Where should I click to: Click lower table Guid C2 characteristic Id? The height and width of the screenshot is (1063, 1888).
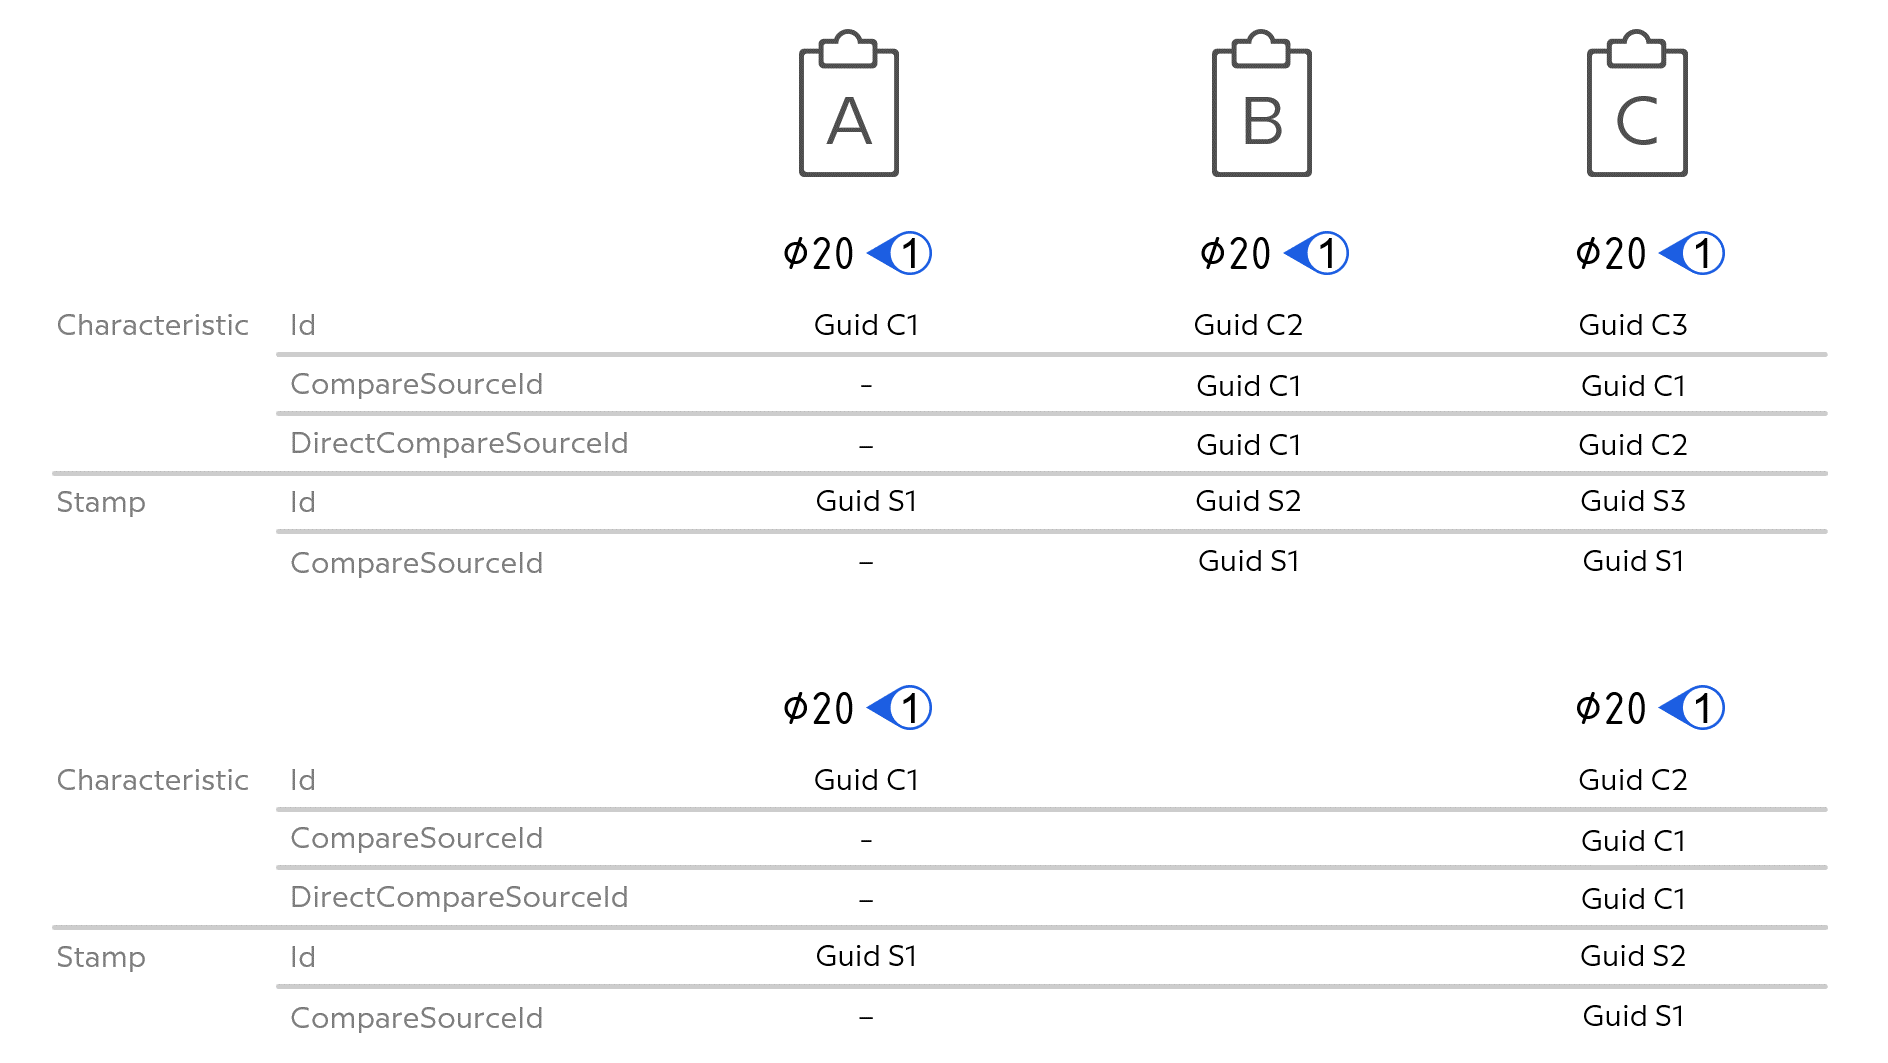[x=1633, y=780]
